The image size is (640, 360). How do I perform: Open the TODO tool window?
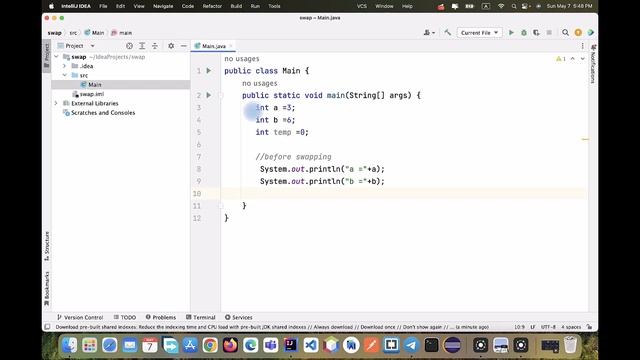click(x=125, y=317)
